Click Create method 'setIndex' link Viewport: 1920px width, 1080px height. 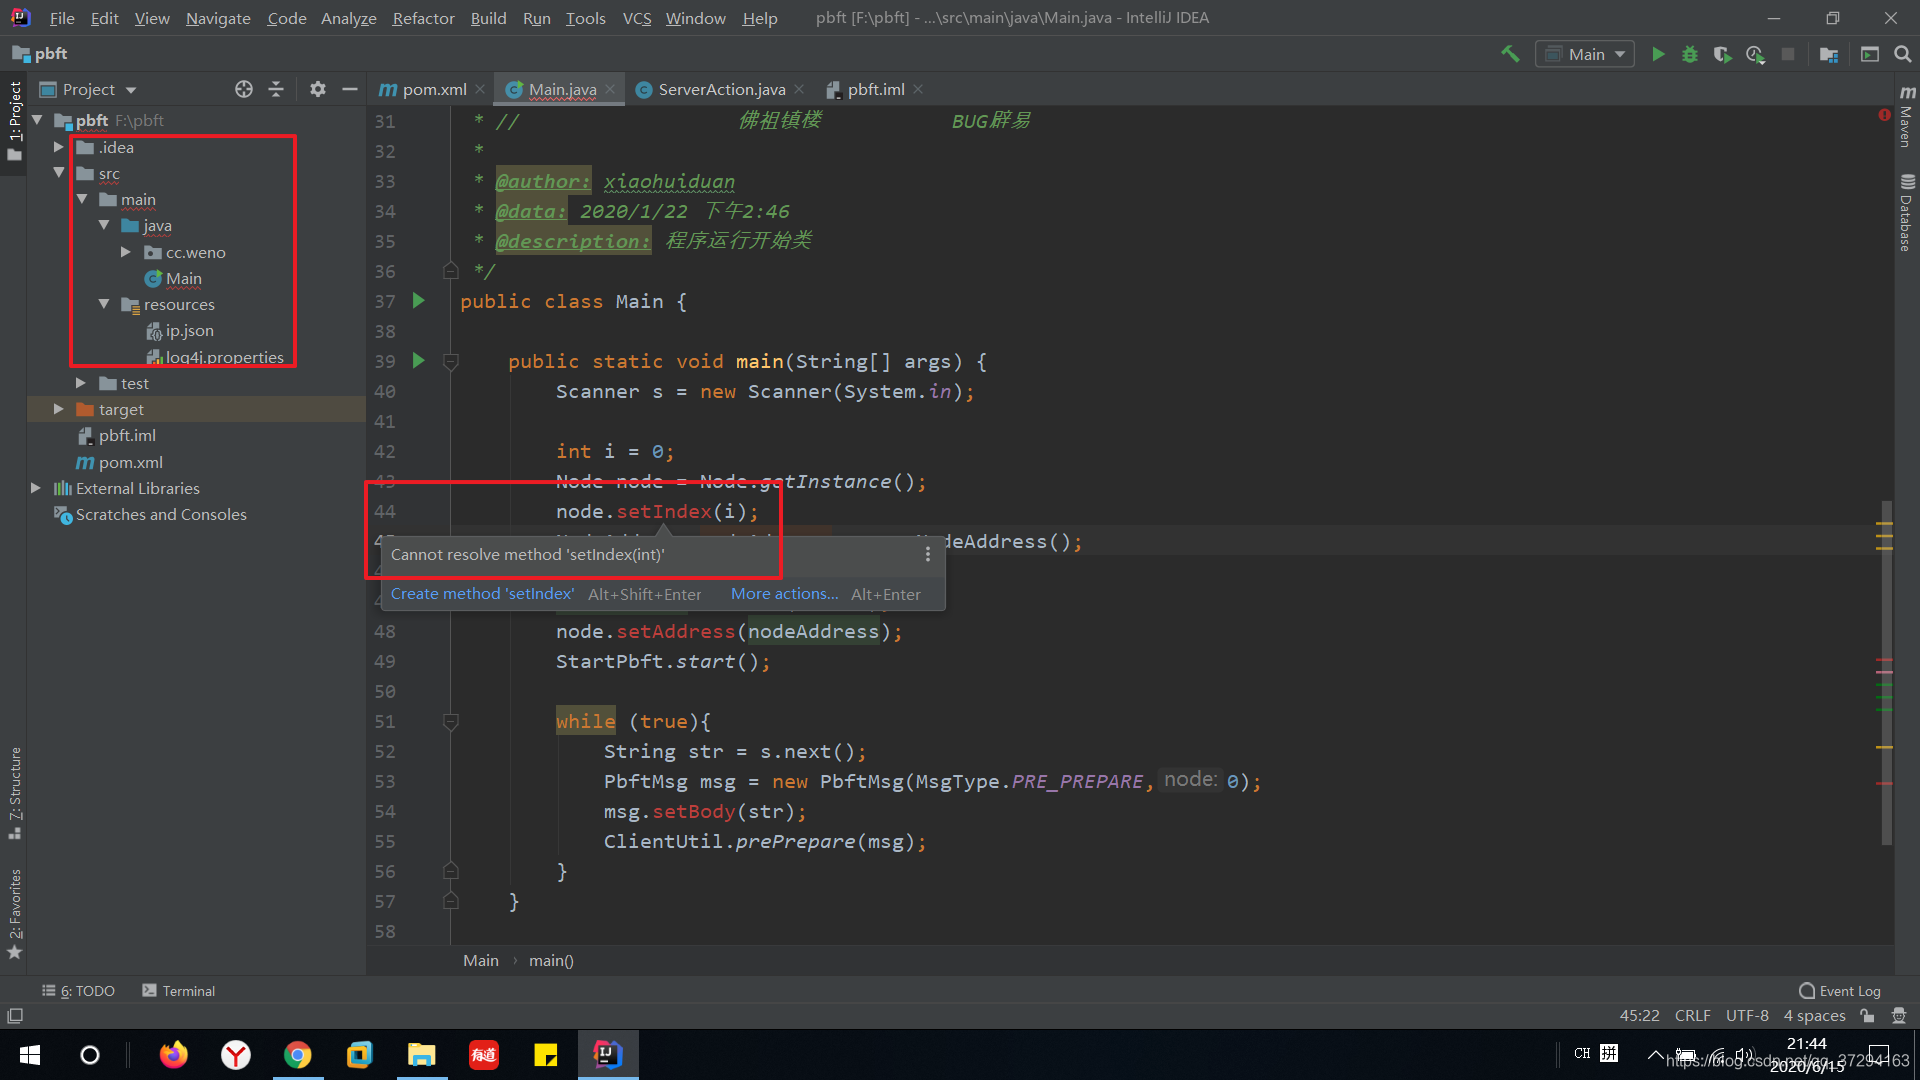tap(482, 594)
